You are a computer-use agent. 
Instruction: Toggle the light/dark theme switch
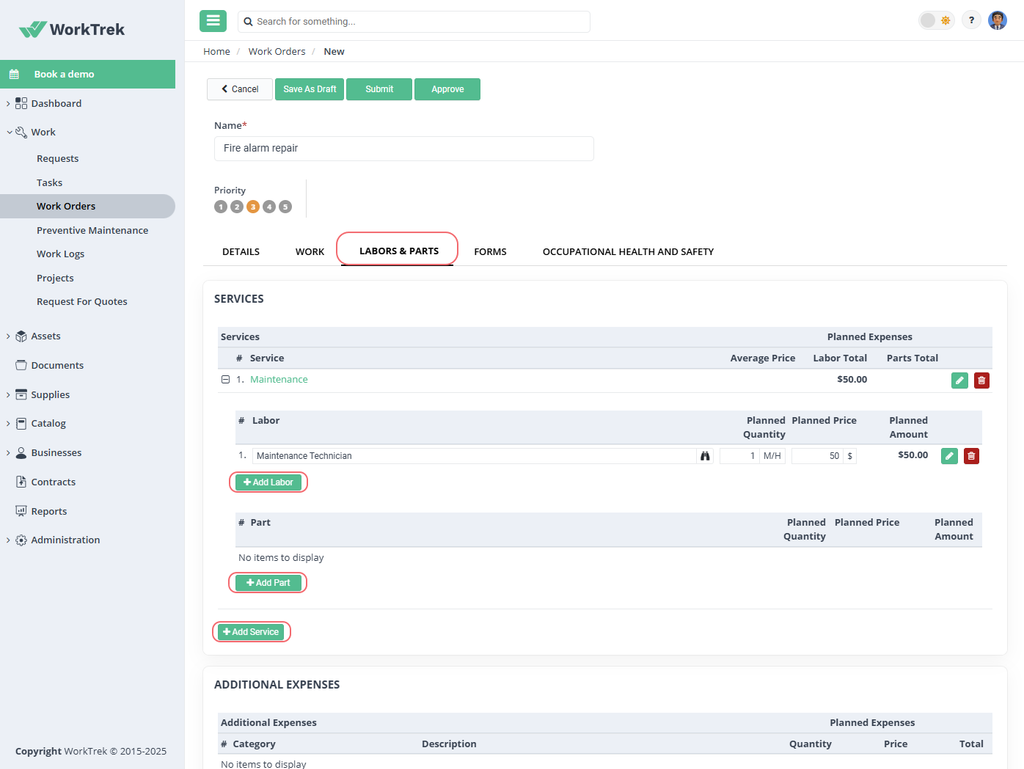pyautogui.click(x=936, y=20)
